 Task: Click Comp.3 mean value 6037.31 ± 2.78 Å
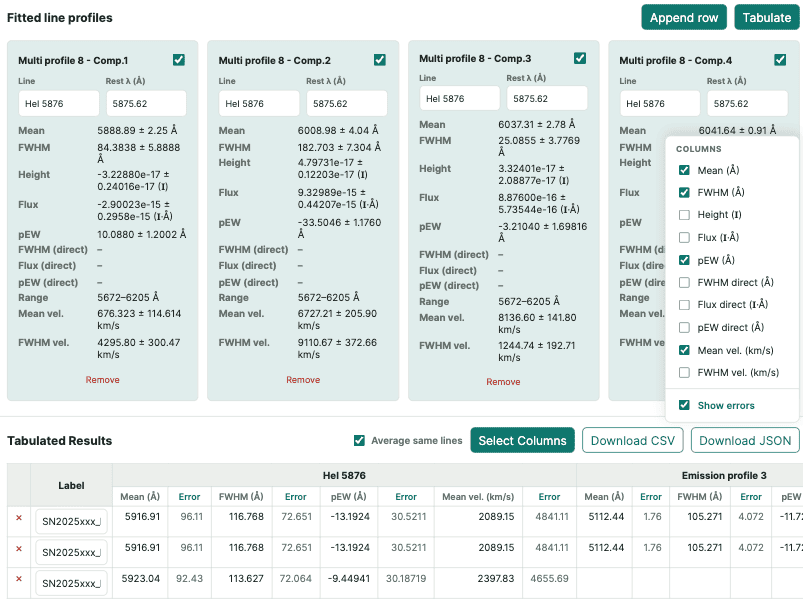click(x=537, y=124)
